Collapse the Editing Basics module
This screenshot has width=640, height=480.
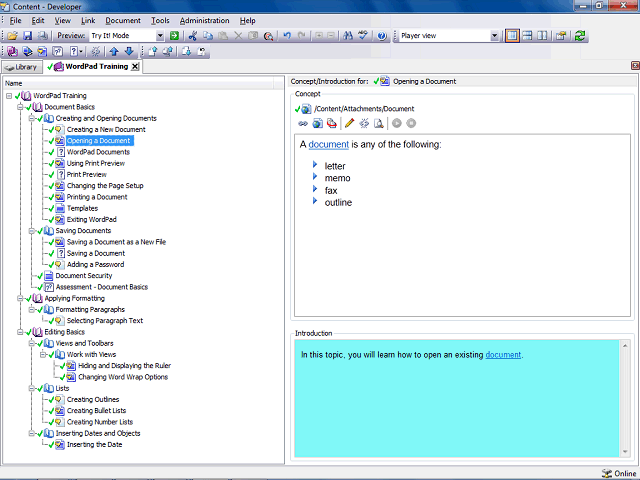(20, 332)
